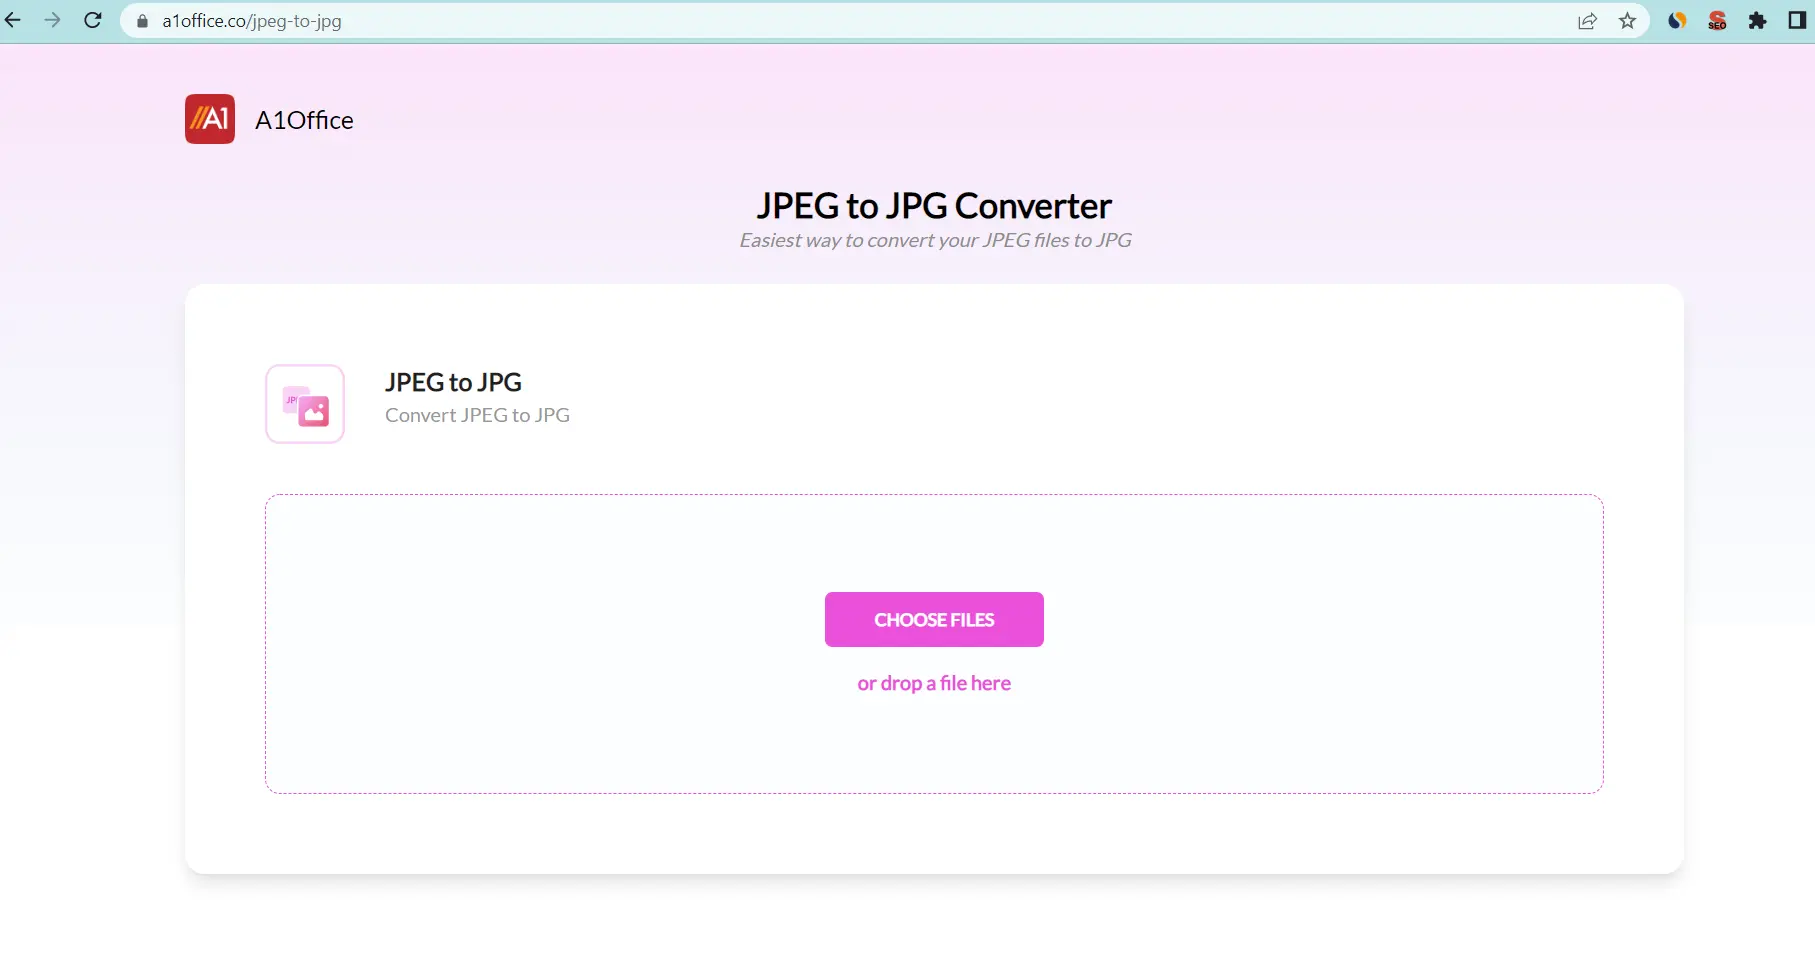Click the 'Convert JPEG to JPG' description
1815x961 pixels.
pyautogui.click(x=477, y=415)
